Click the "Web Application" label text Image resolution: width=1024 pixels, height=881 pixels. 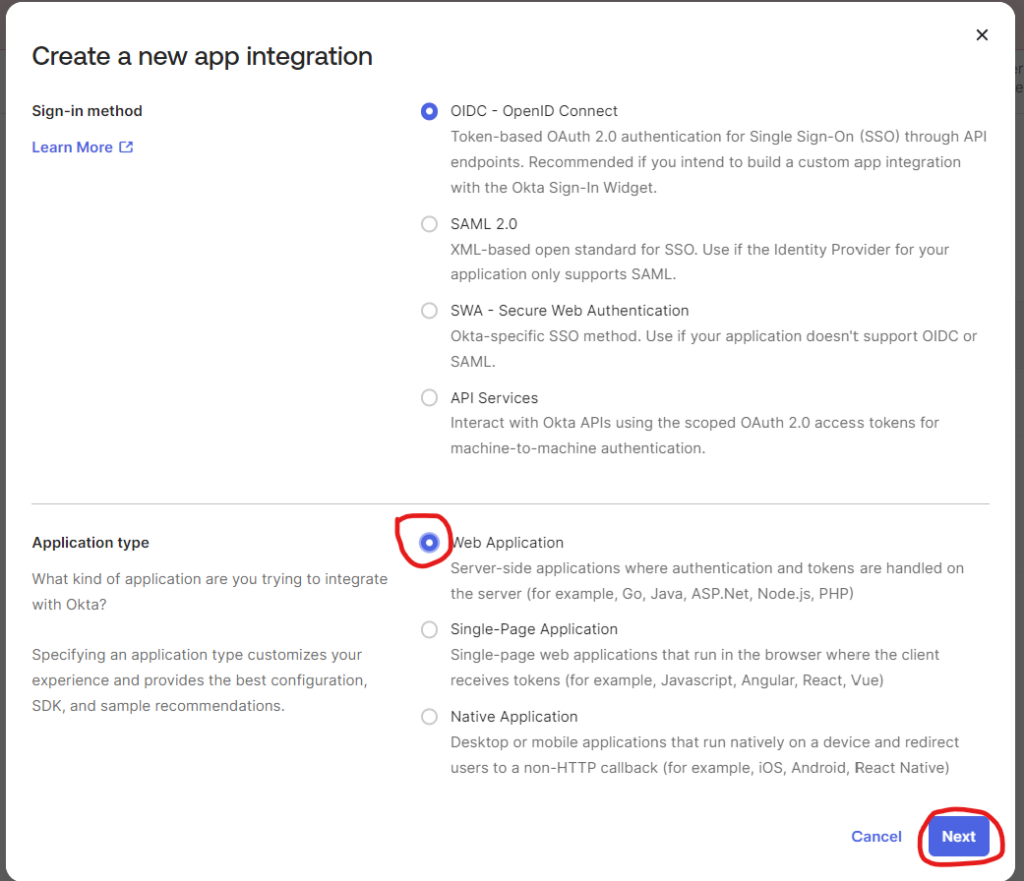click(507, 542)
